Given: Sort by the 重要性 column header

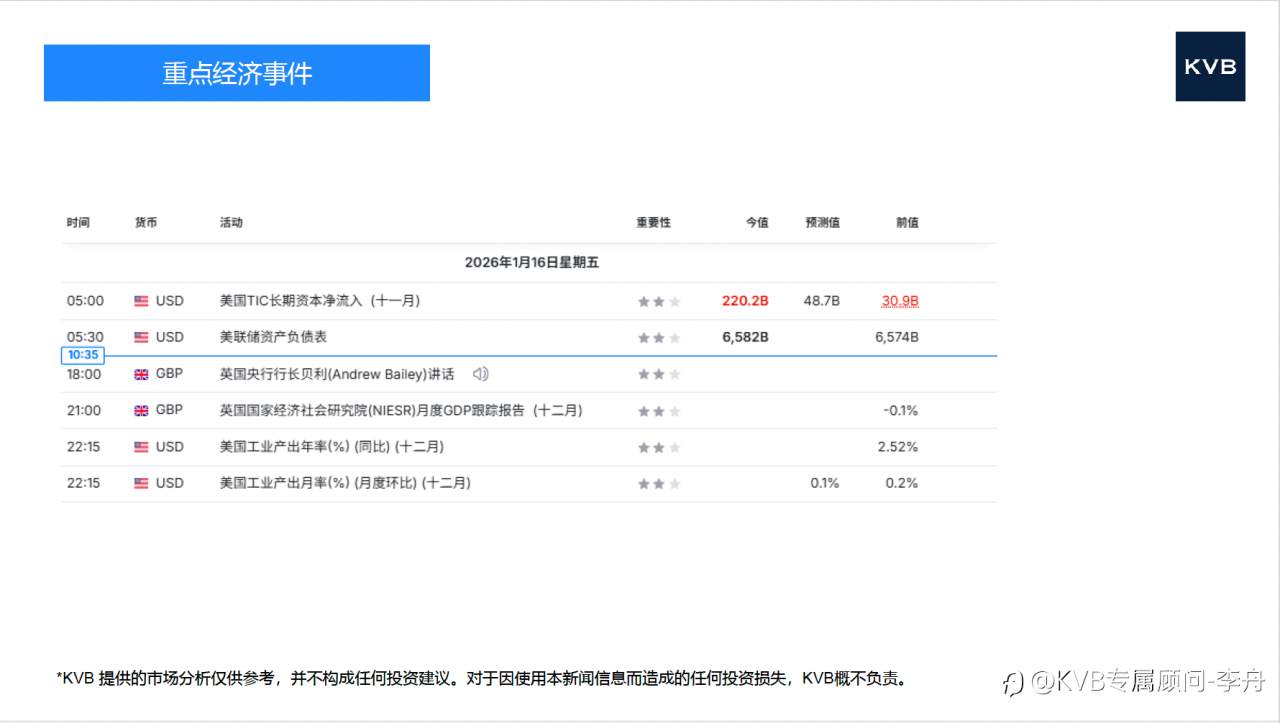Looking at the screenshot, I should (654, 223).
